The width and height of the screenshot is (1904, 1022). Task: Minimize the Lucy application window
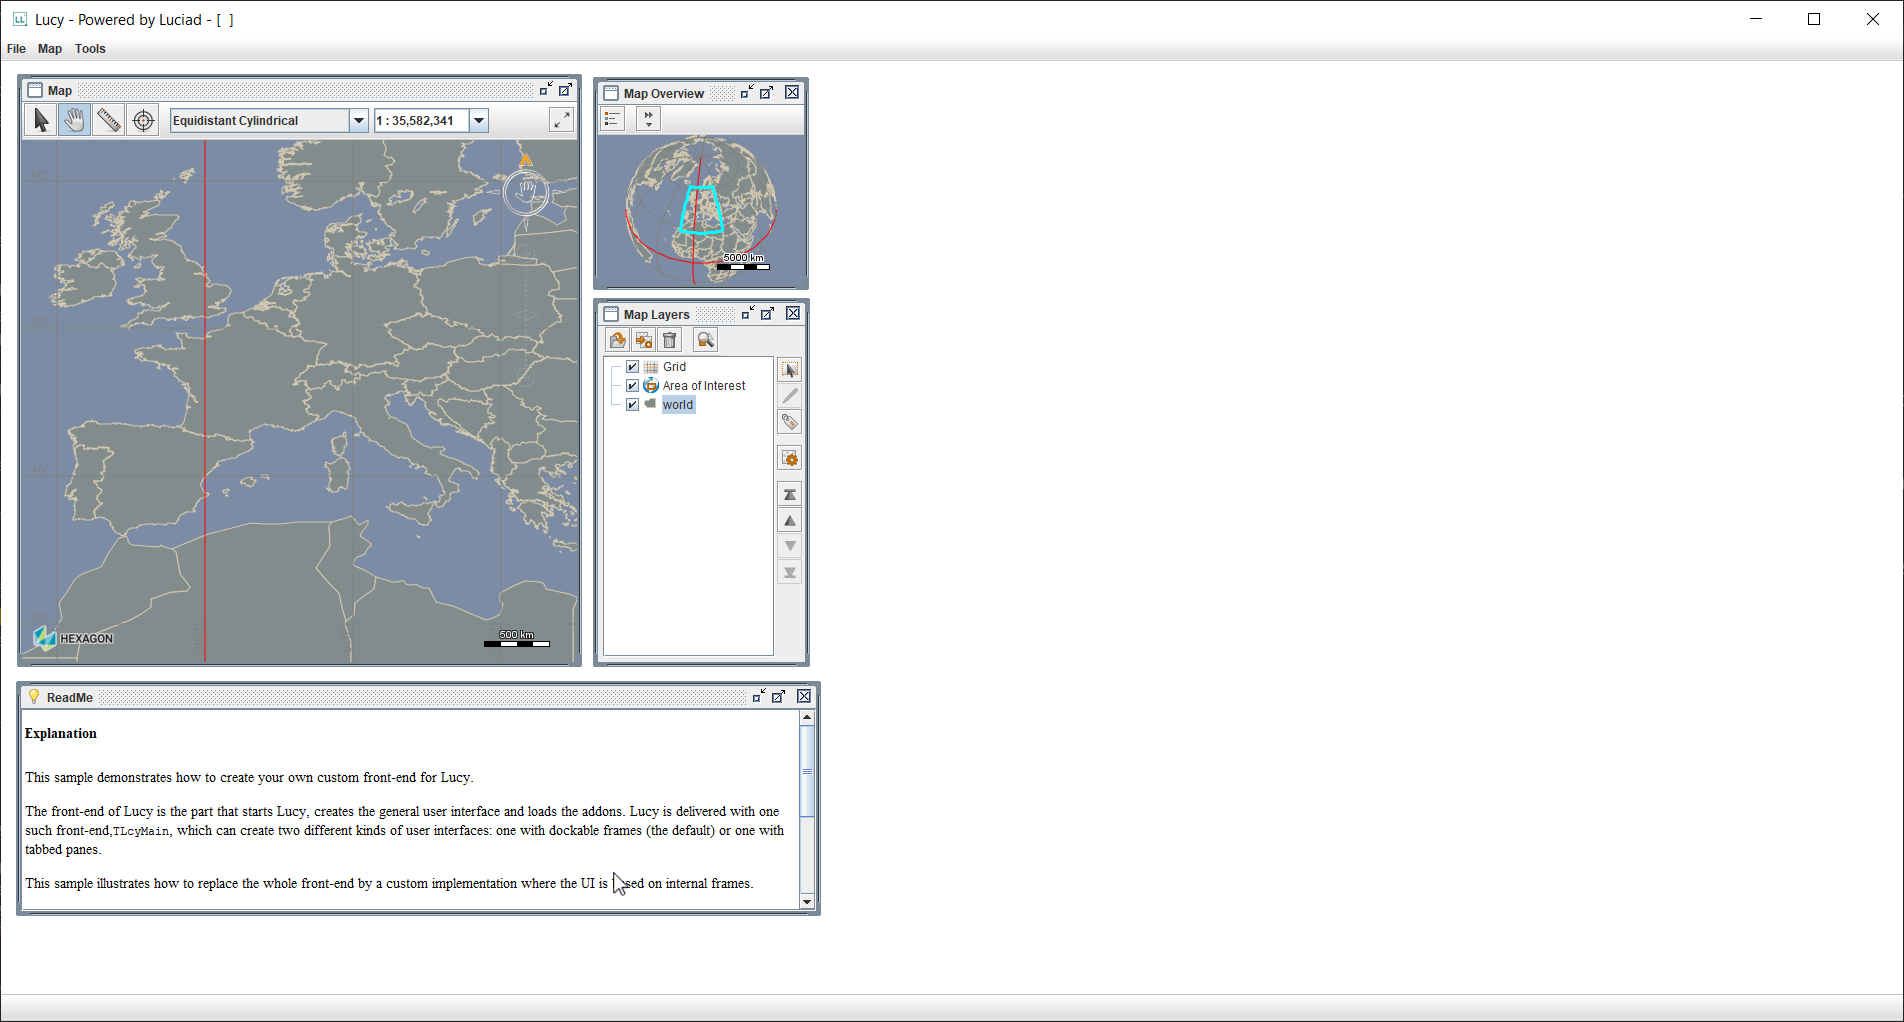[1756, 19]
